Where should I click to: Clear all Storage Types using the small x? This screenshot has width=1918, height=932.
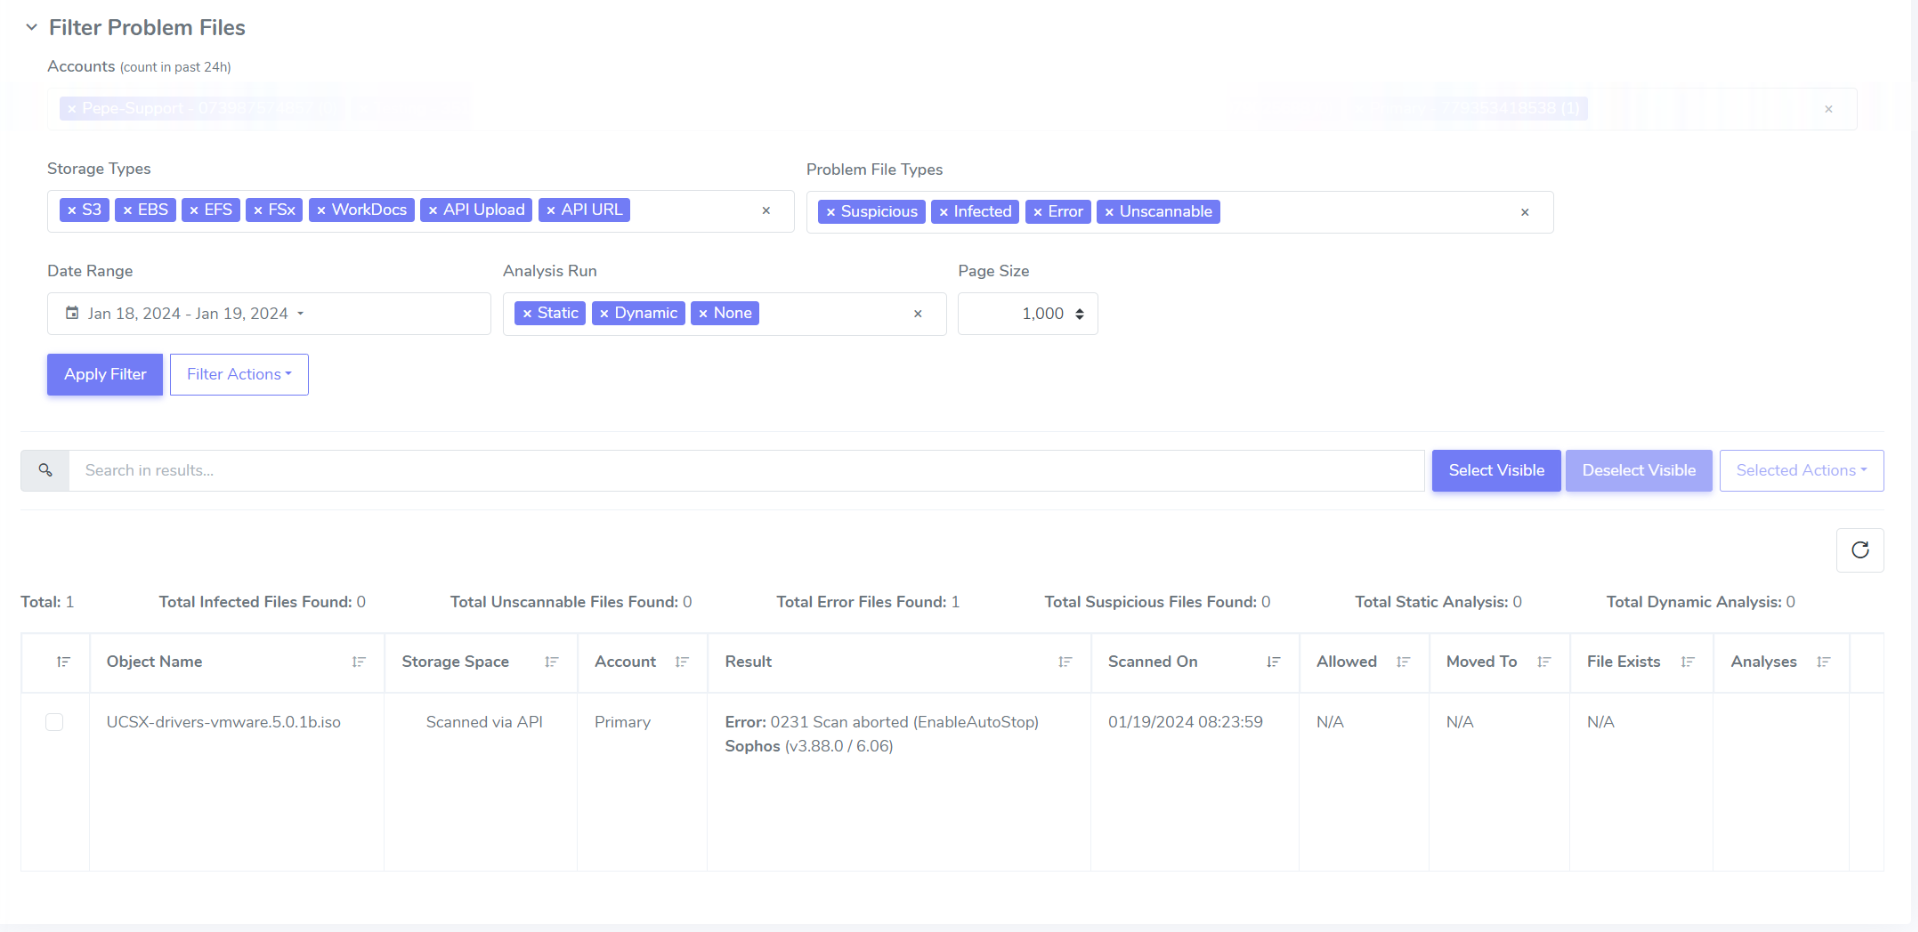pyautogui.click(x=766, y=211)
